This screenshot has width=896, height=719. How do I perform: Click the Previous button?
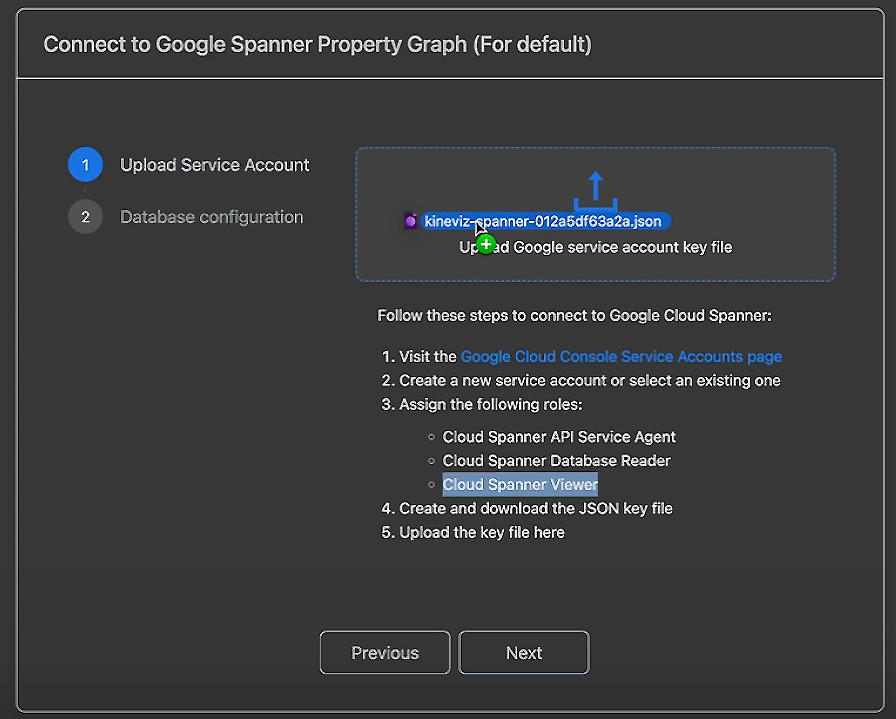[385, 653]
